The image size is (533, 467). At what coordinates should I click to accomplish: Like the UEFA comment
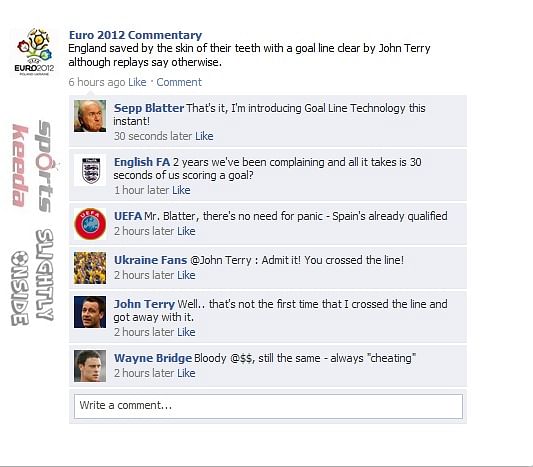pos(186,231)
